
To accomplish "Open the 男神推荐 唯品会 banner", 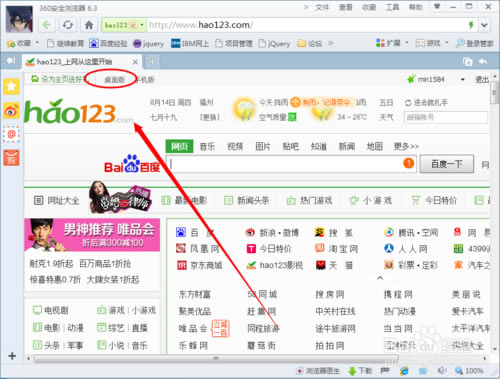I will [x=92, y=235].
